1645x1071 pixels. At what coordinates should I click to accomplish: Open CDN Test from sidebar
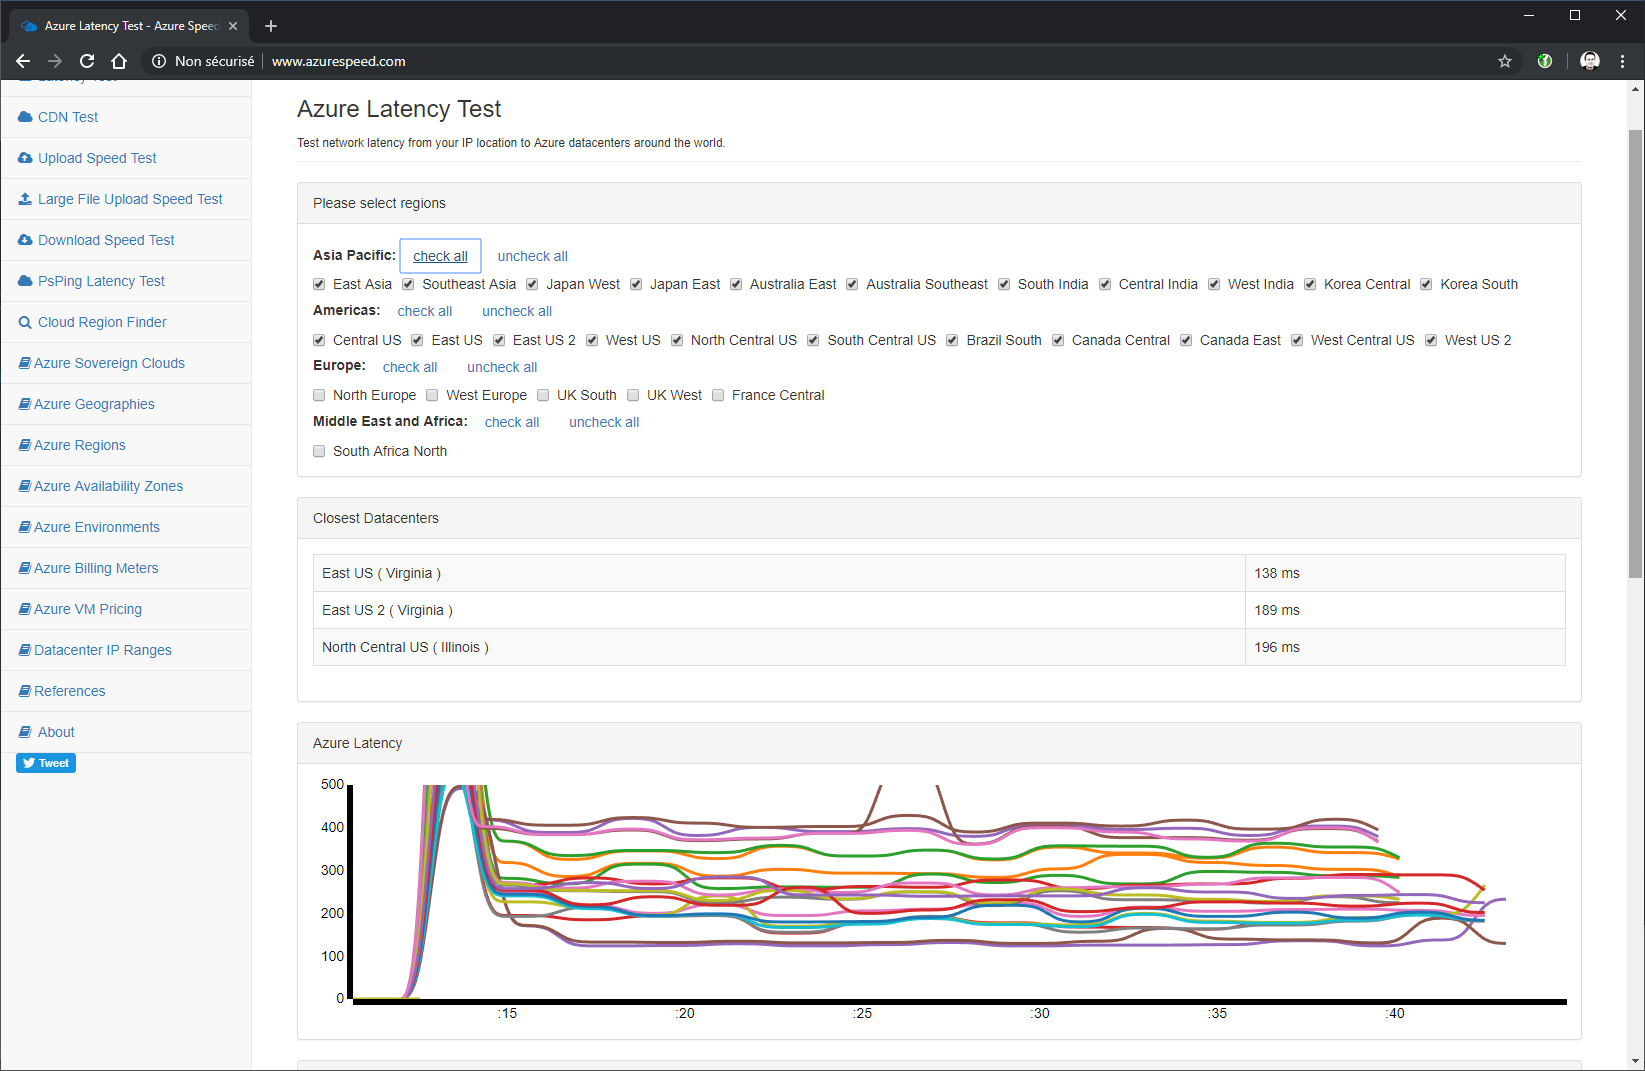coord(68,117)
